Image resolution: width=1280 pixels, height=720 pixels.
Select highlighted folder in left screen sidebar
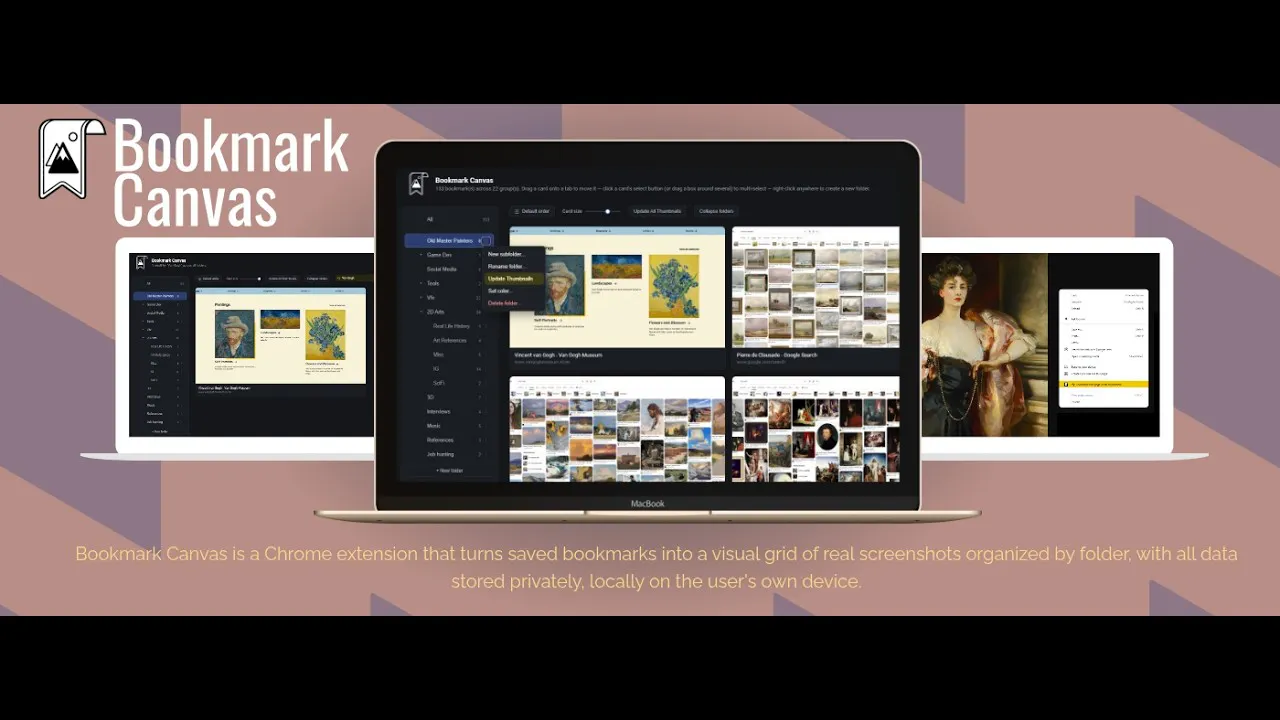tap(160, 296)
